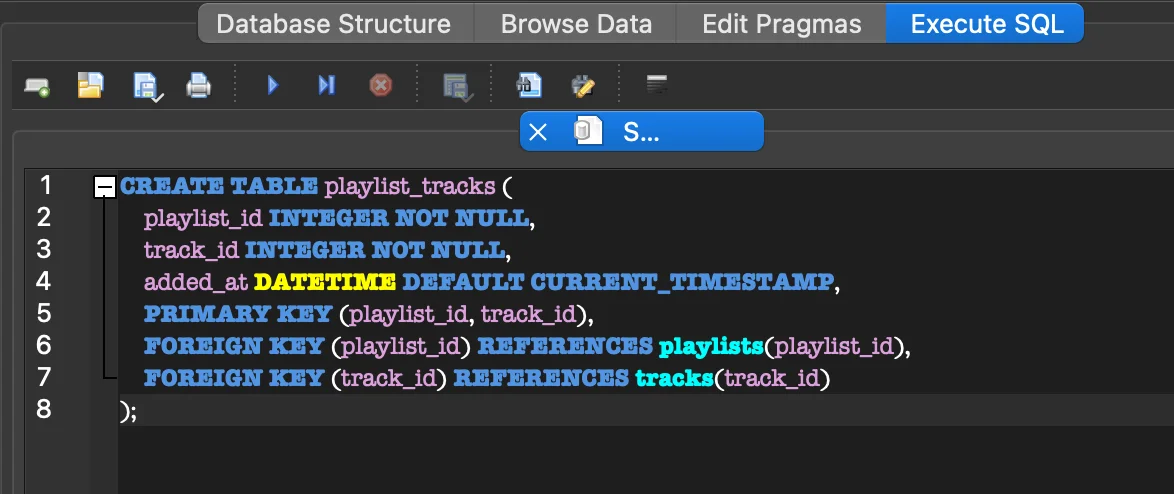
Task: Click the tracks reference table name
Action: pyautogui.click(x=674, y=378)
